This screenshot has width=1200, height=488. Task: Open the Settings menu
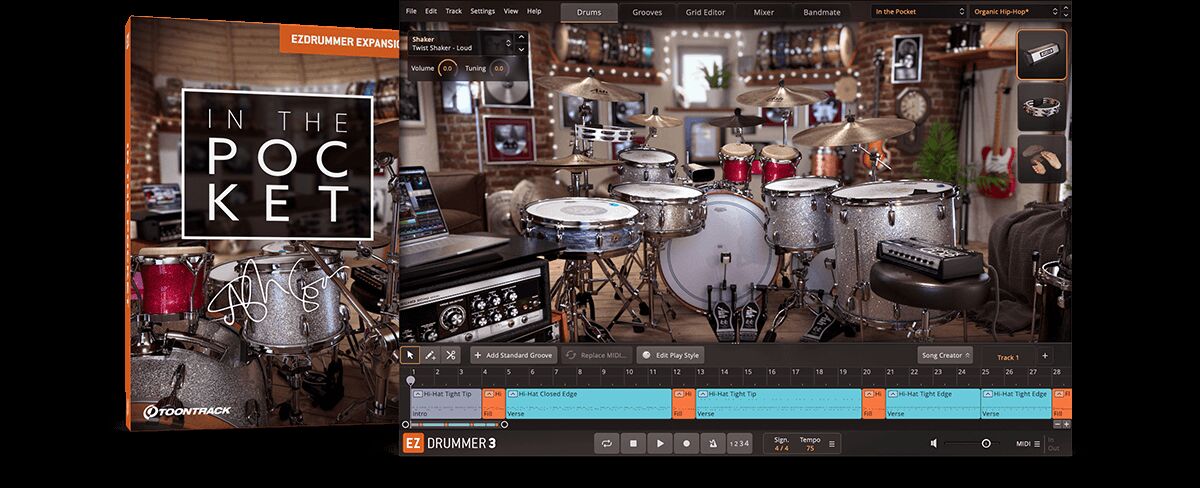[482, 11]
